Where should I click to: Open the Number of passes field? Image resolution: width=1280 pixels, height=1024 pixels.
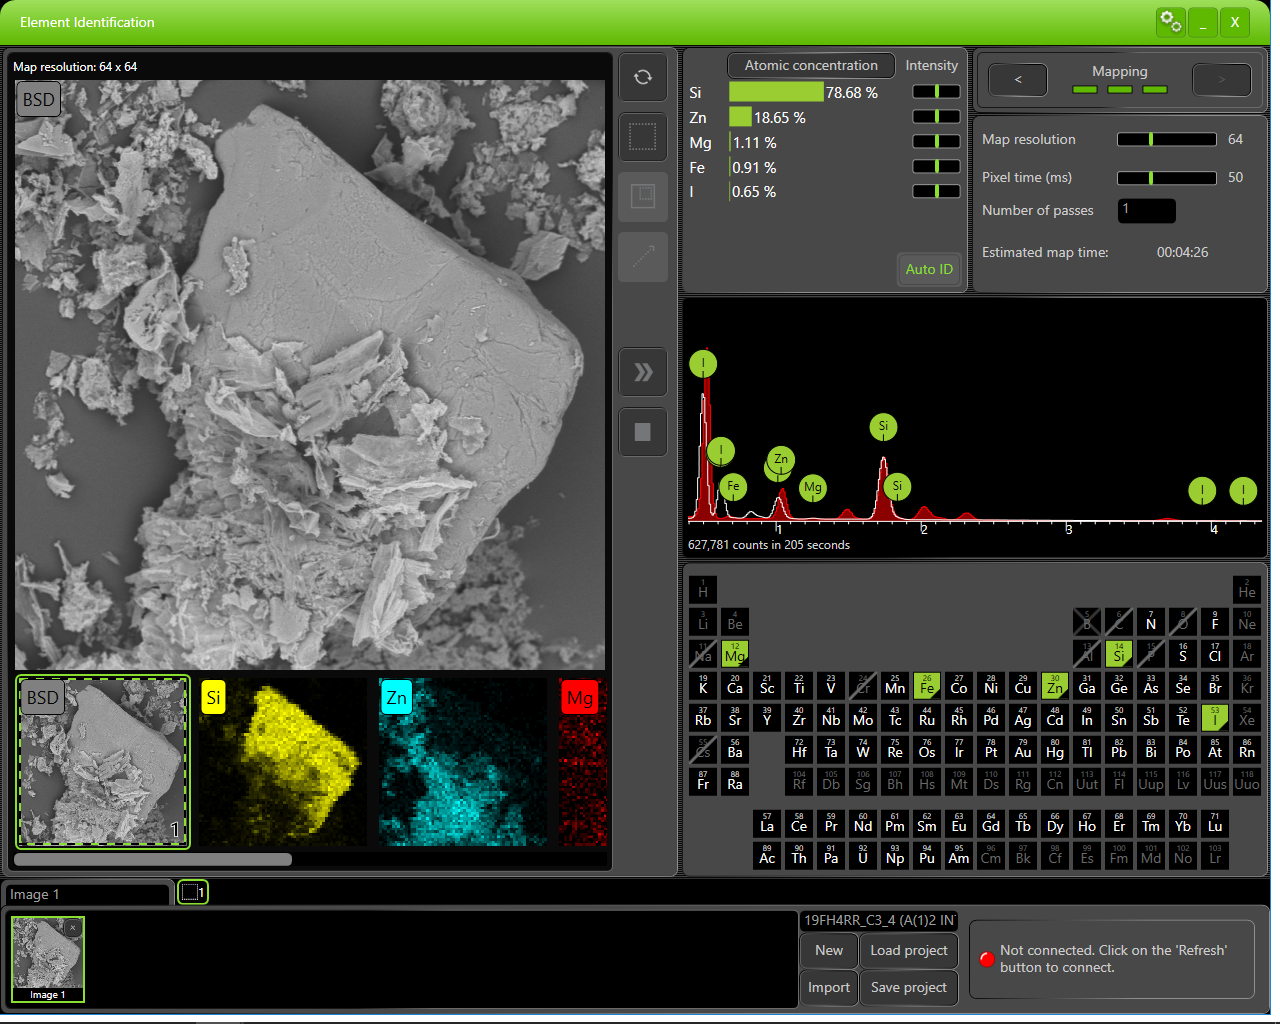click(1146, 210)
